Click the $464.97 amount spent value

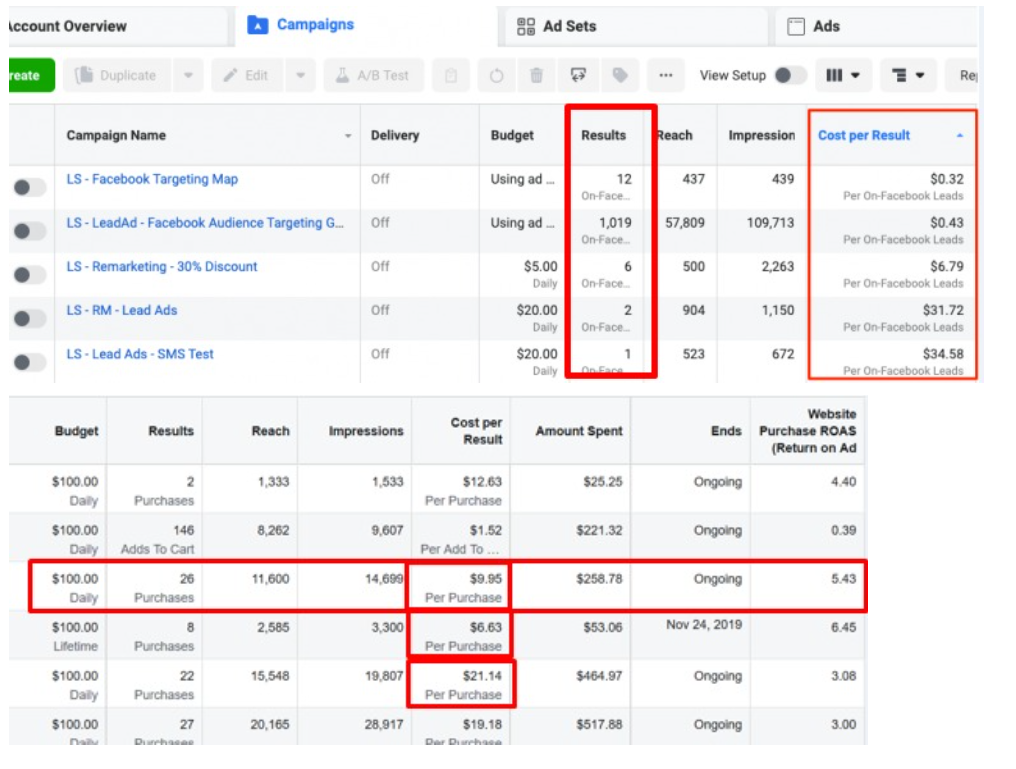[x=599, y=676]
